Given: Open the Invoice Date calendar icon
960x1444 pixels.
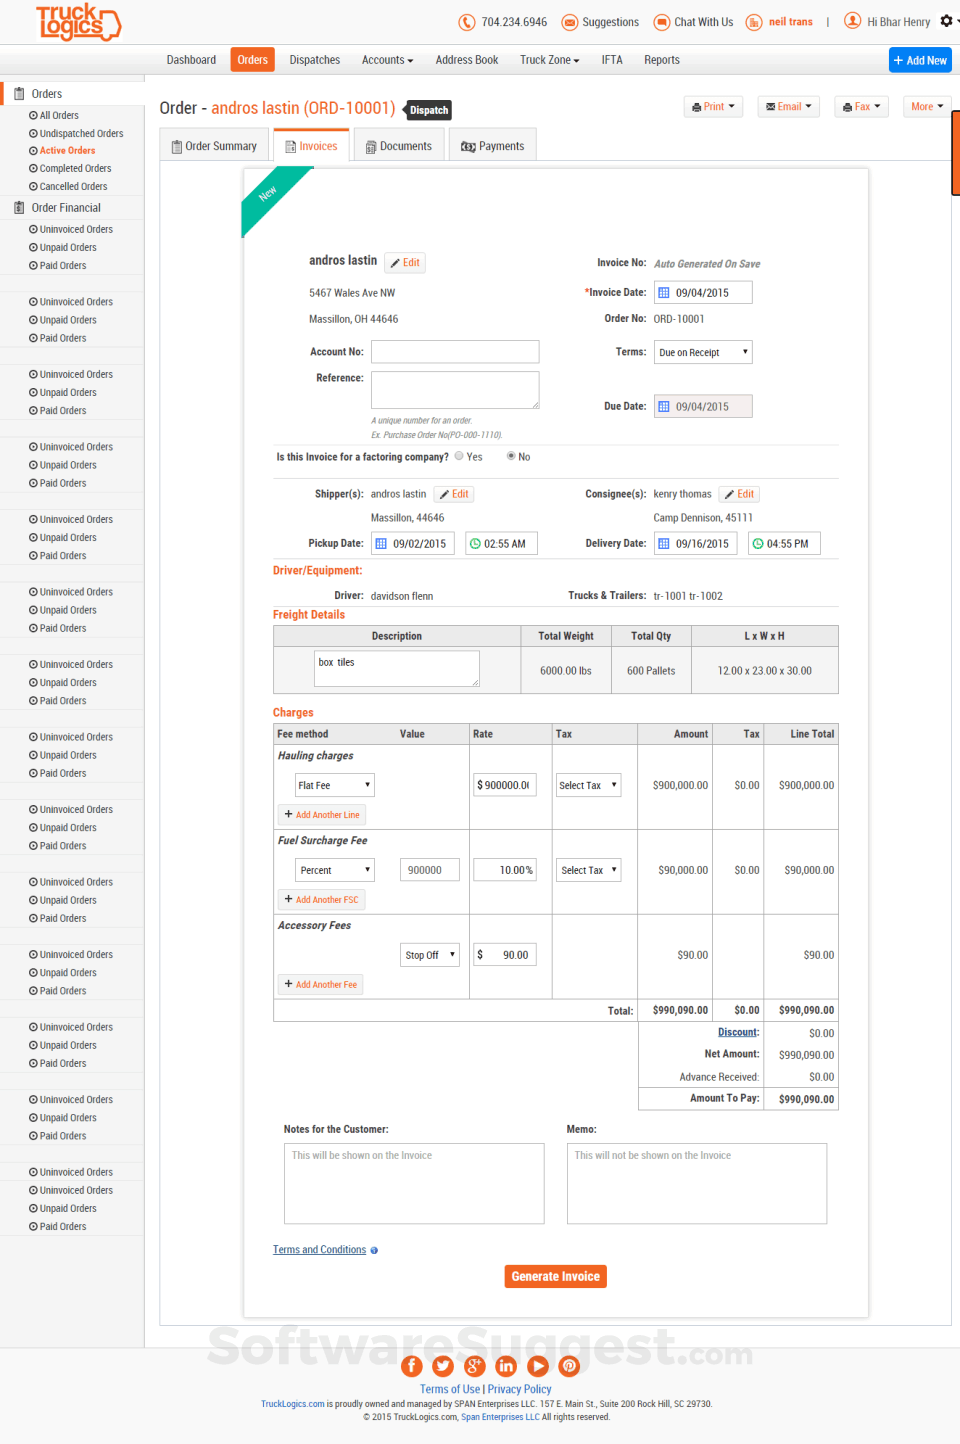Looking at the screenshot, I should 664,293.
